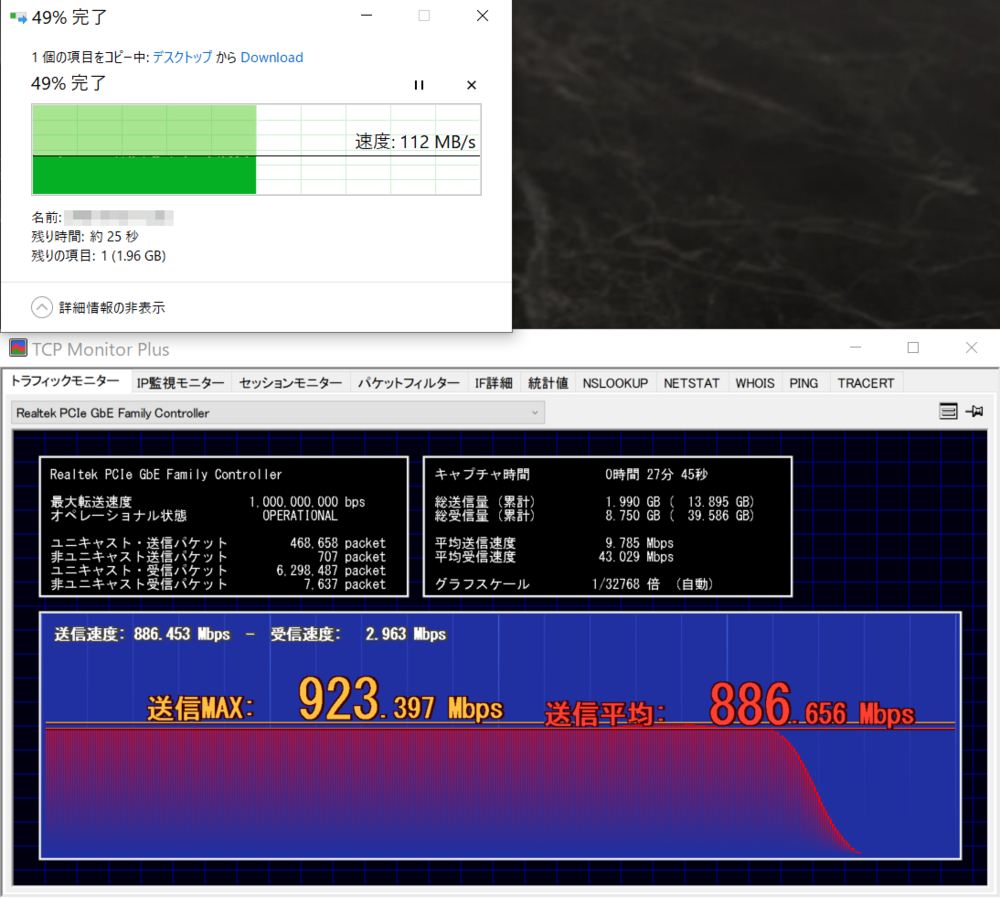Image resolution: width=1000 pixels, height=898 pixels.
Task: Open the パケットフィルター tab
Action: pyautogui.click(x=408, y=383)
